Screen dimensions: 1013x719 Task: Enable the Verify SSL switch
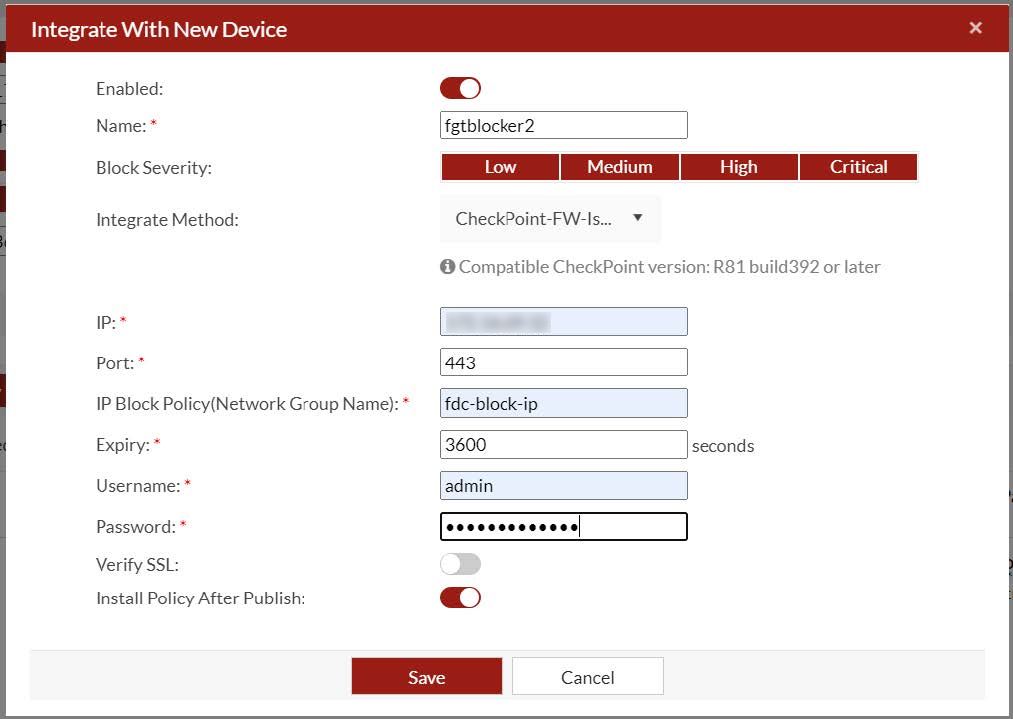click(460, 564)
